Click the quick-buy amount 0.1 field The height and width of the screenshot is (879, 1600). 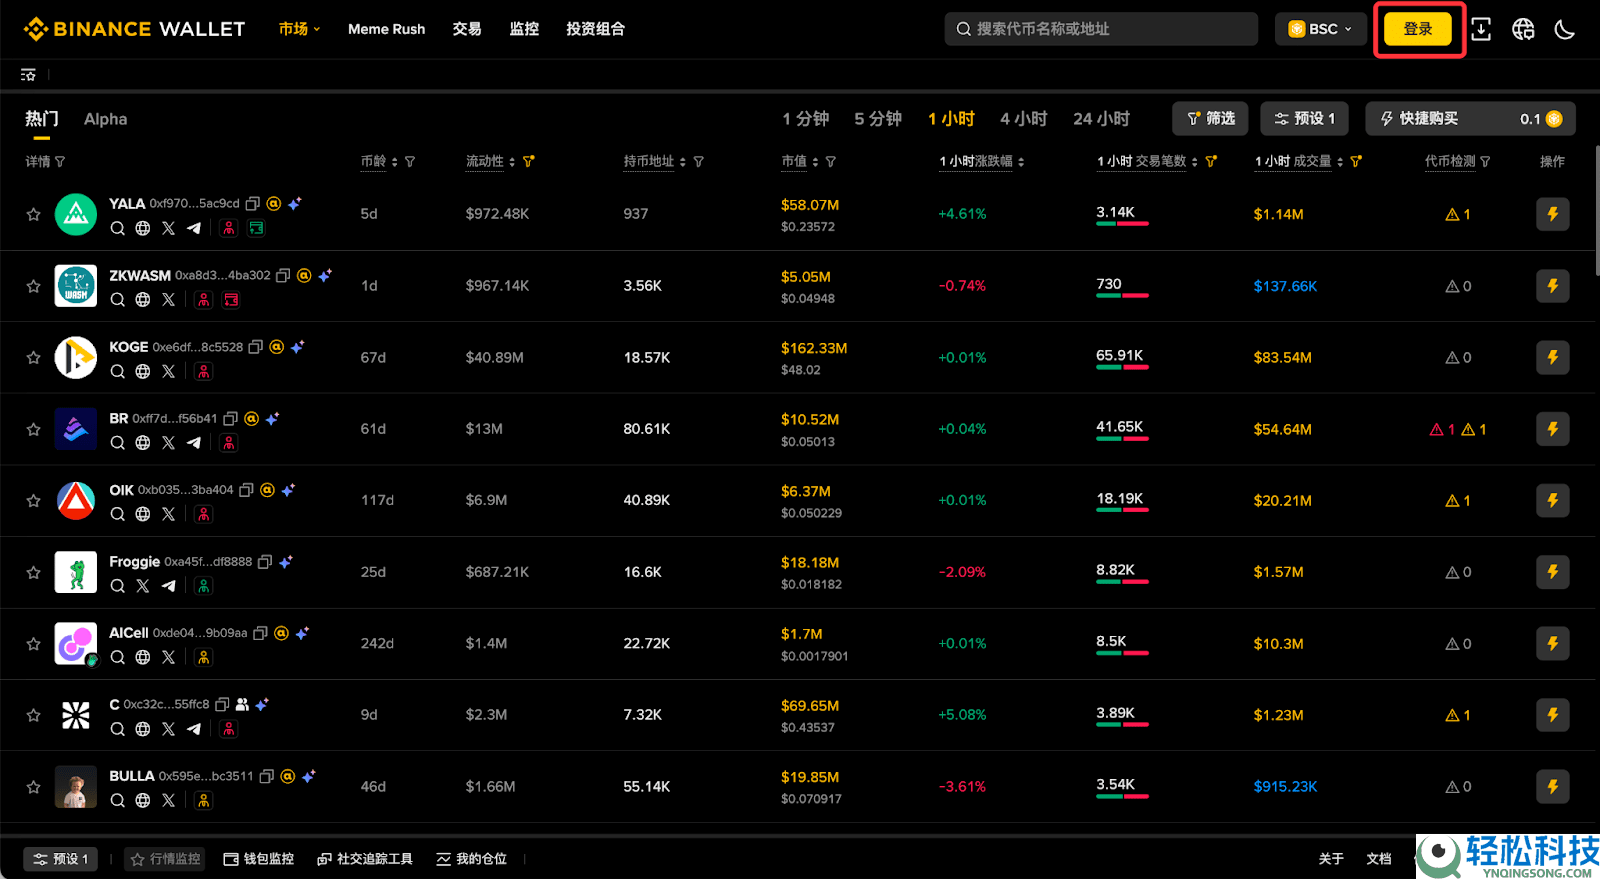tap(1540, 119)
